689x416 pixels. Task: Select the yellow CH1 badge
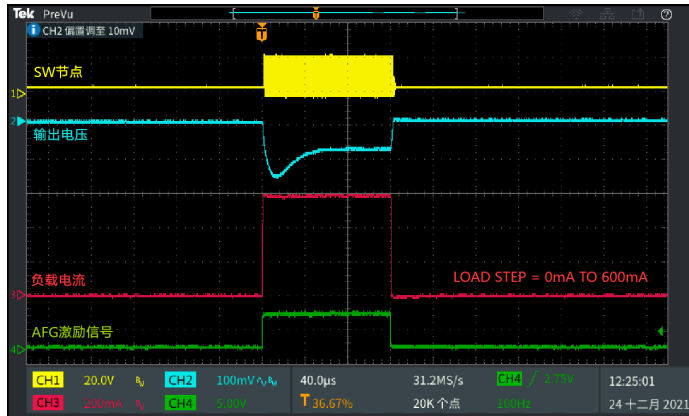[47, 380]
